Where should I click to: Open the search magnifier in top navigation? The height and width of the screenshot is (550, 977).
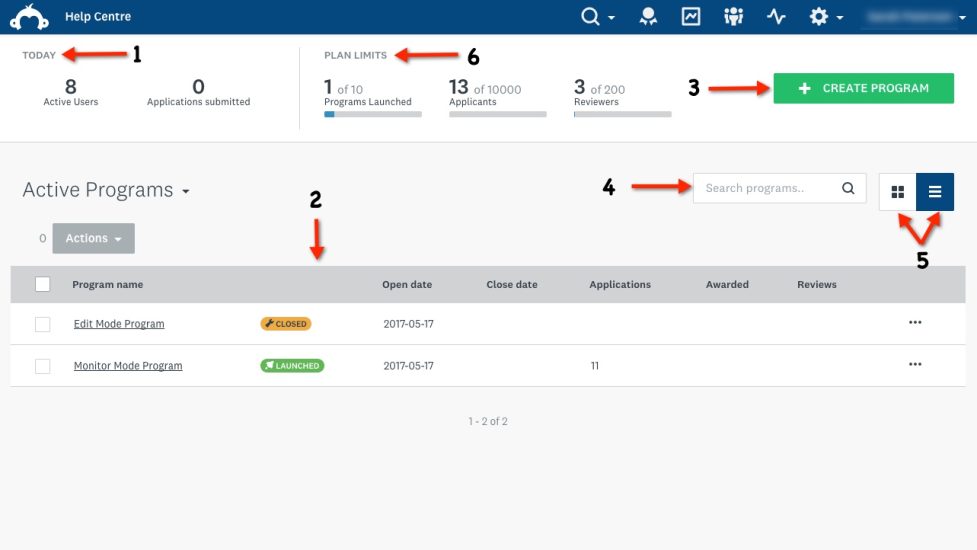pyautogui.click(x=593, y=17)
